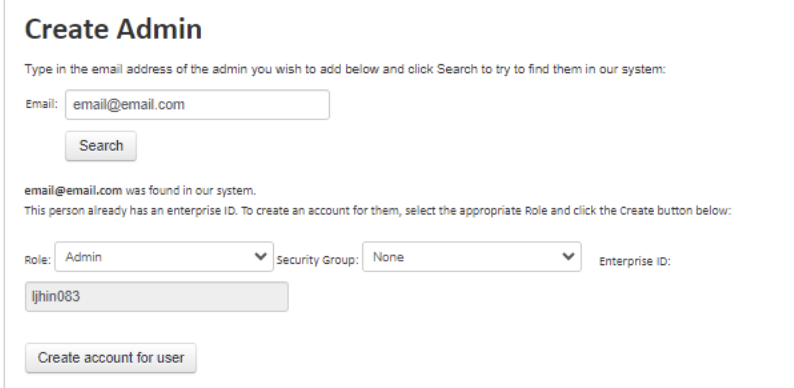Image resolution: width=794 pixels, height=388 pixels.
Task: Click the Email input field
Action: click(x=197, y=105)
